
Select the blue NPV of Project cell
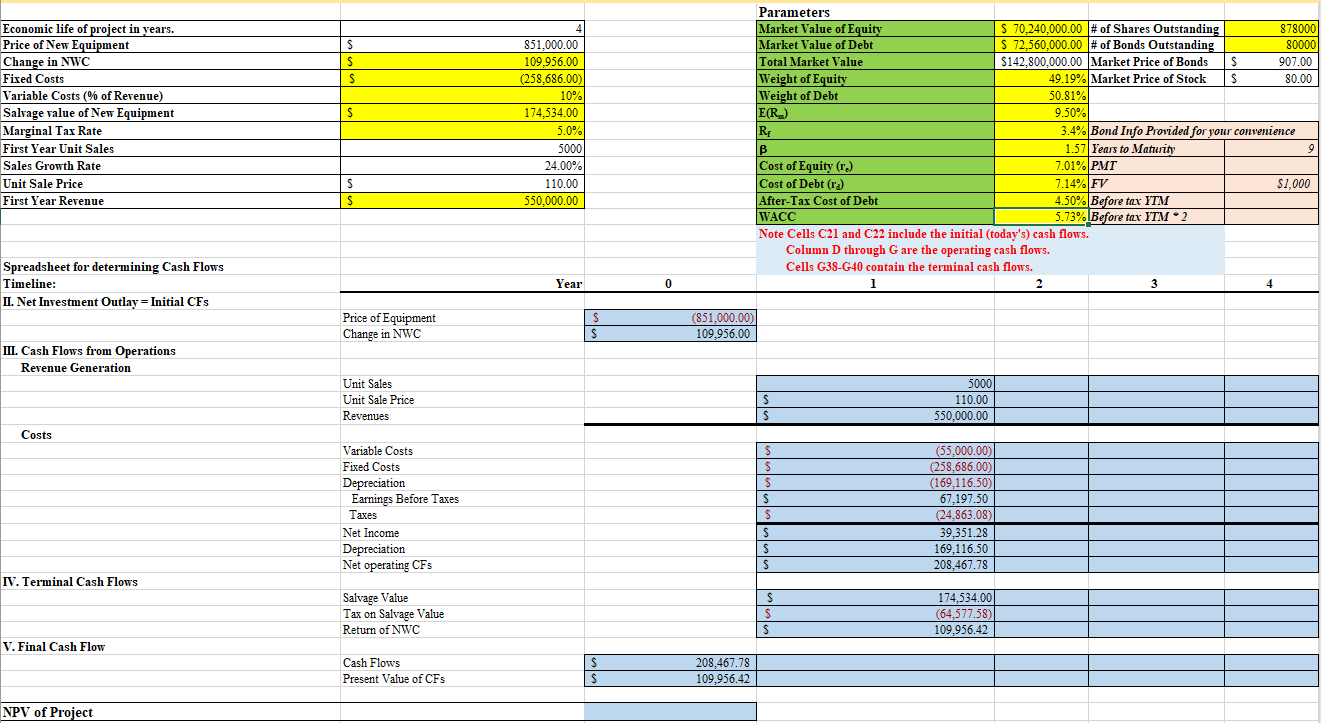tap(670, 711)
